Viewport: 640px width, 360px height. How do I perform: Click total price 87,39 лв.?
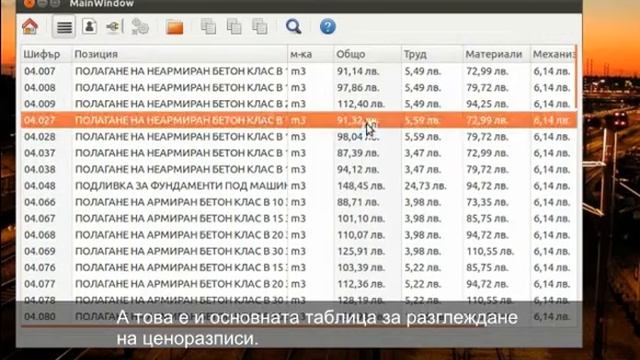[x=358, y=153]
